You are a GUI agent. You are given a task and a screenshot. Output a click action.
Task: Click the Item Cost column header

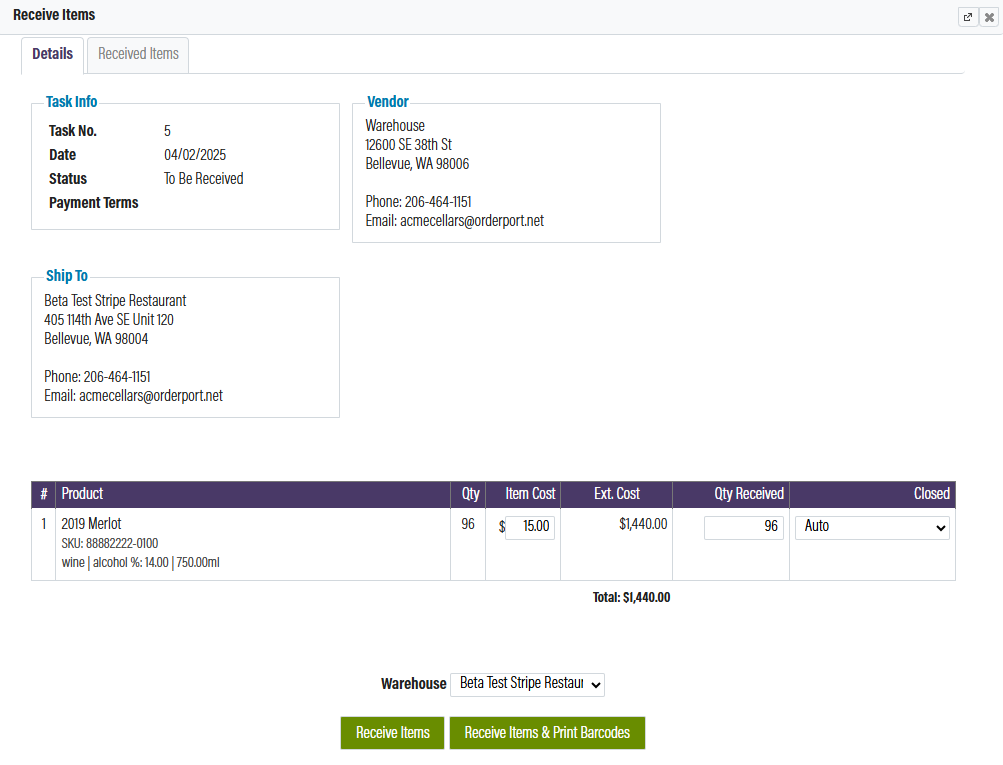coord(530,494)
